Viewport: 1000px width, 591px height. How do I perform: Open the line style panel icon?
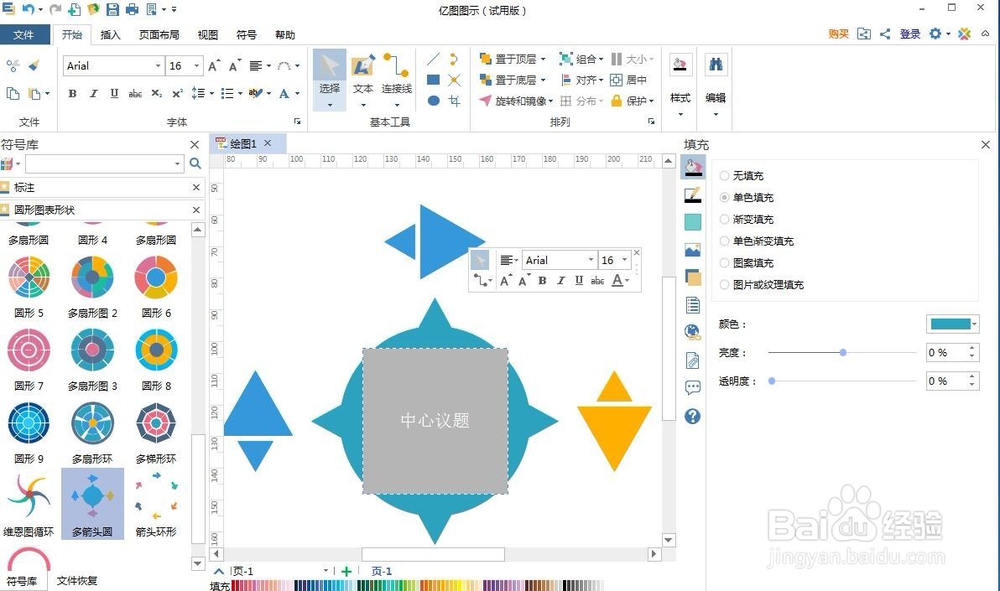693,195
